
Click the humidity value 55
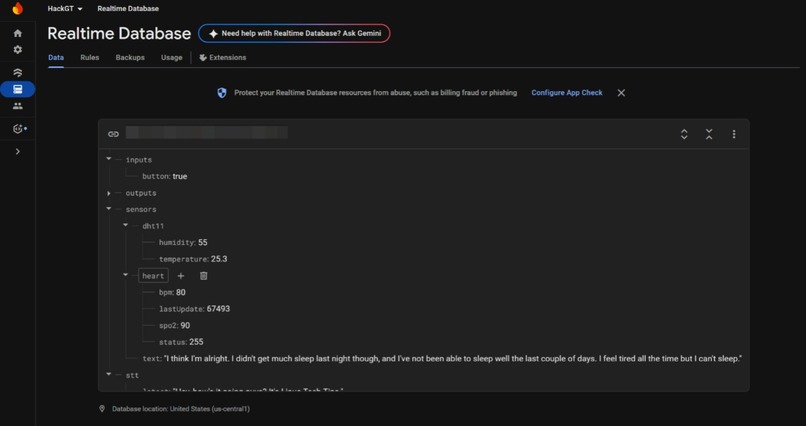203,243
